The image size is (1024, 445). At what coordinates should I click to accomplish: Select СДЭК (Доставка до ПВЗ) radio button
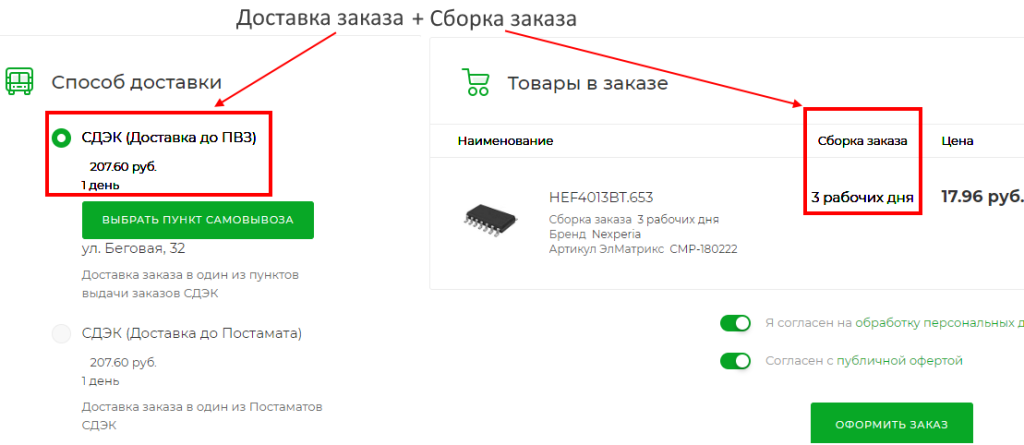tap(61, 138)
